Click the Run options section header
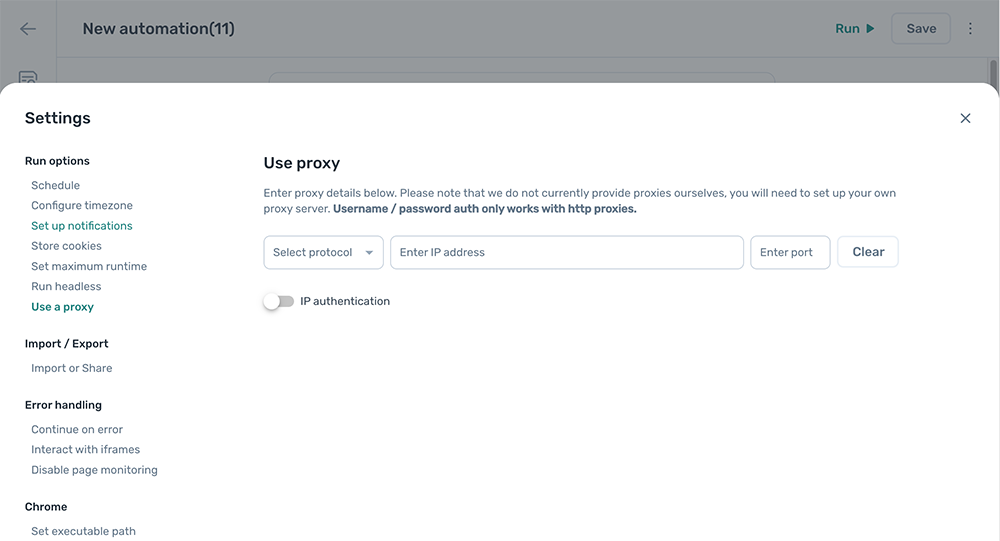 coord(57,161)
